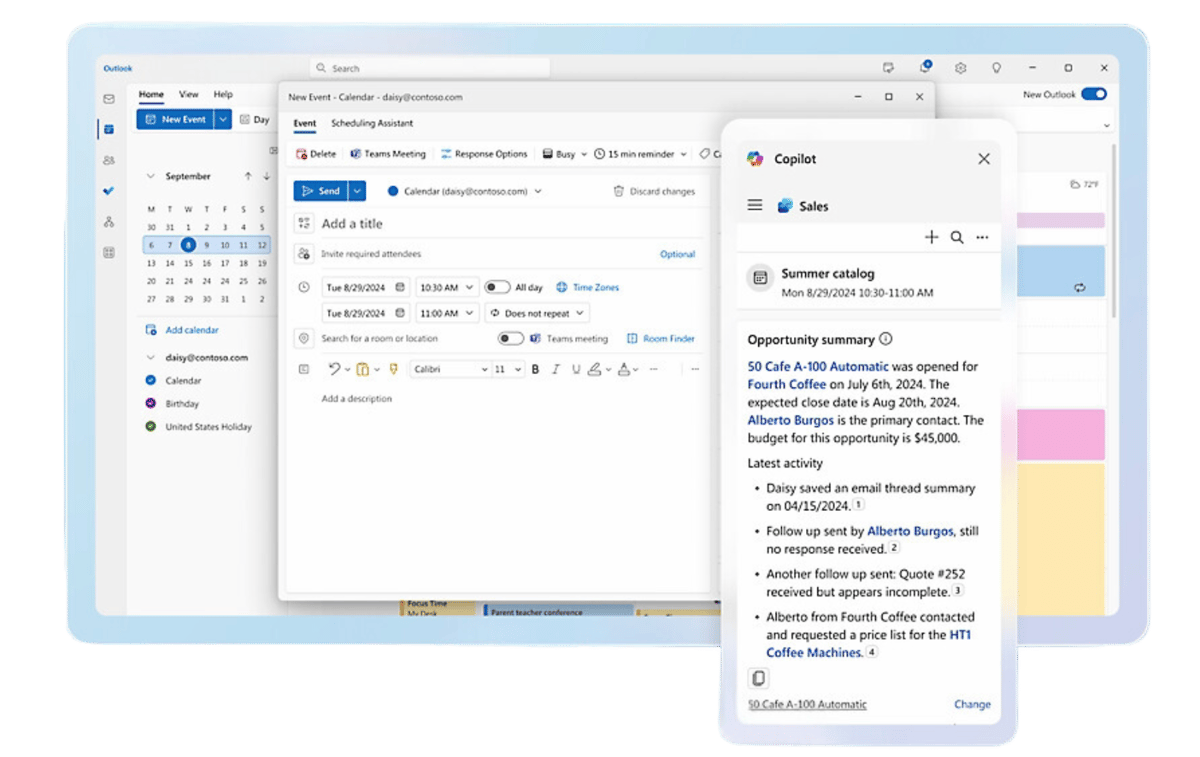Image resolution: width=1200 pixels, height=757 pixels.
Task: Click the My Day screen icon in title bar
Action: 888,68
